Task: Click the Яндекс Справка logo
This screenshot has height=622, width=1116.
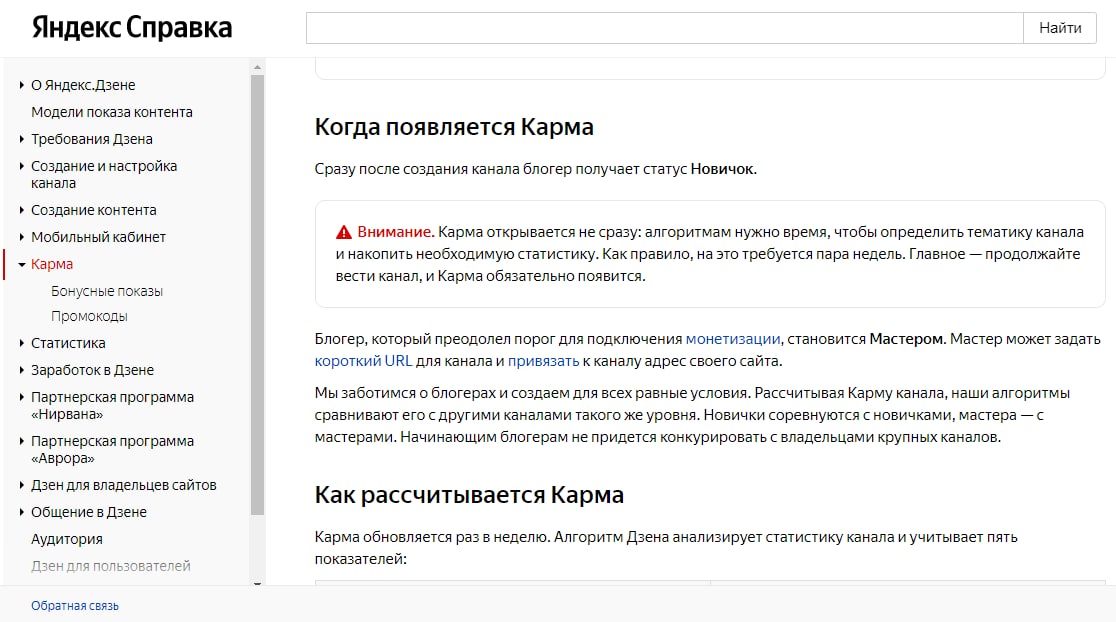Action: (132, 28)
